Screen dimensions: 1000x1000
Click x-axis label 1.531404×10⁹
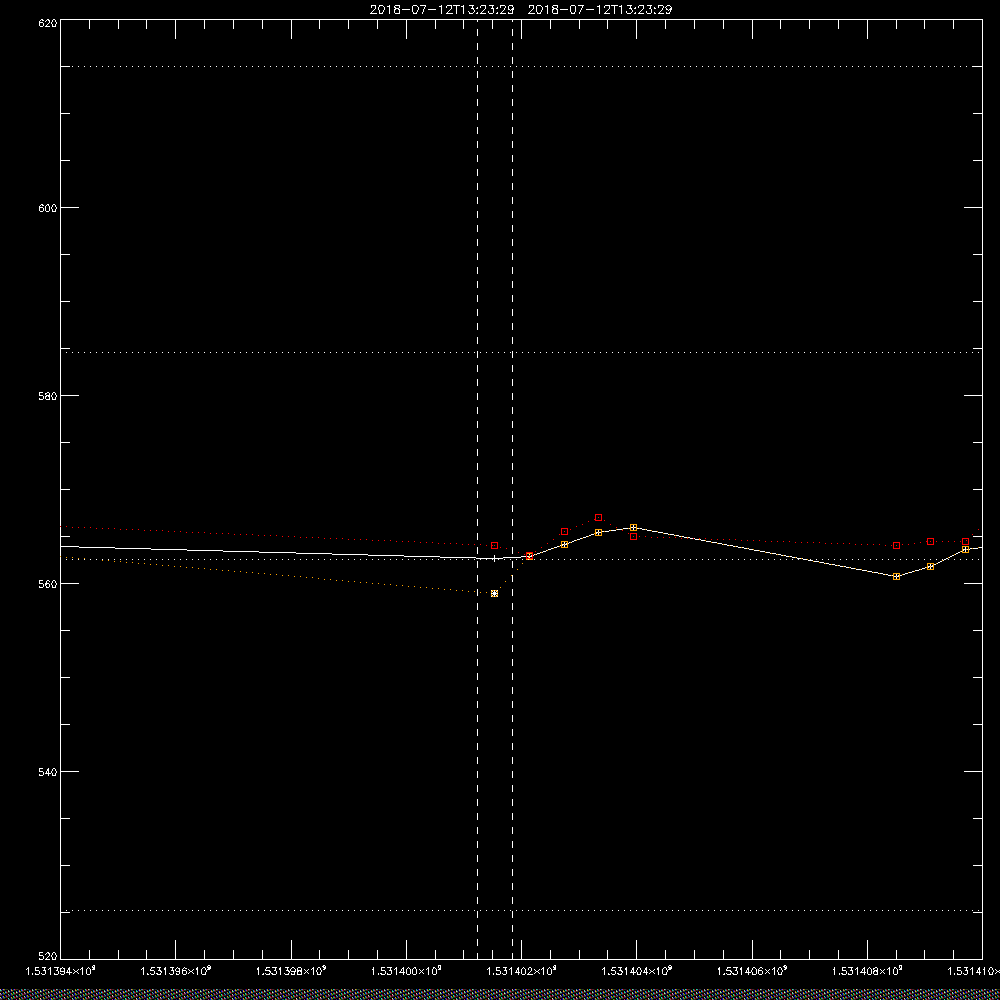click(x=636, y=971)
